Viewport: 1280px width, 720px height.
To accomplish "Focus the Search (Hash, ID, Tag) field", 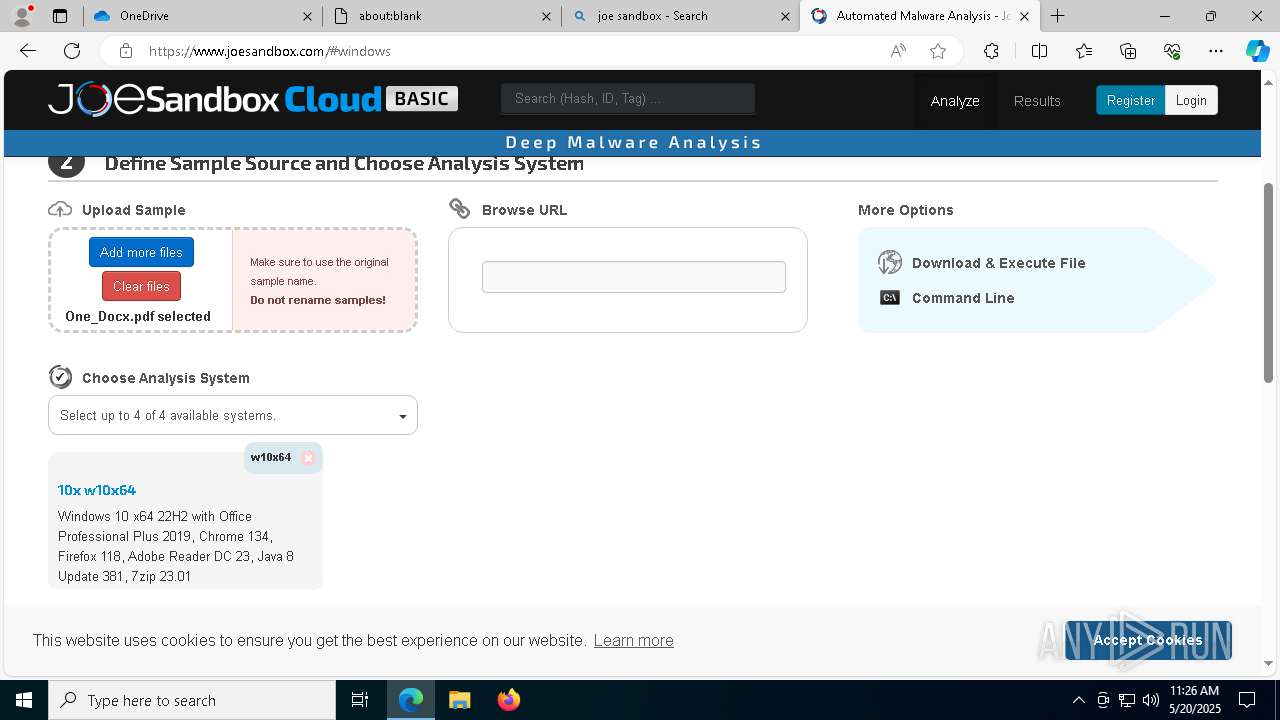I will [x=628, y=98].
